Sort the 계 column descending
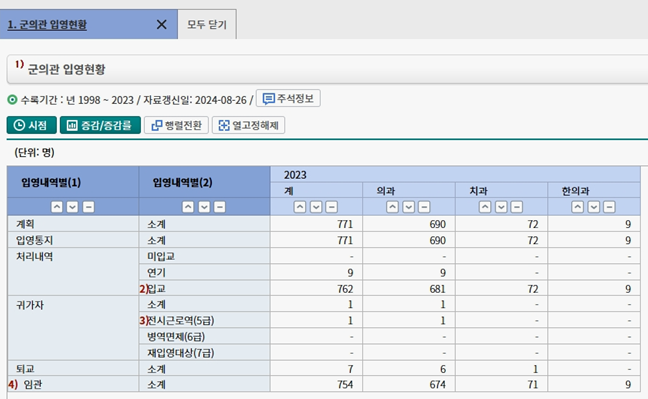The height and width of the screenshot is (399, 648). 316,207
